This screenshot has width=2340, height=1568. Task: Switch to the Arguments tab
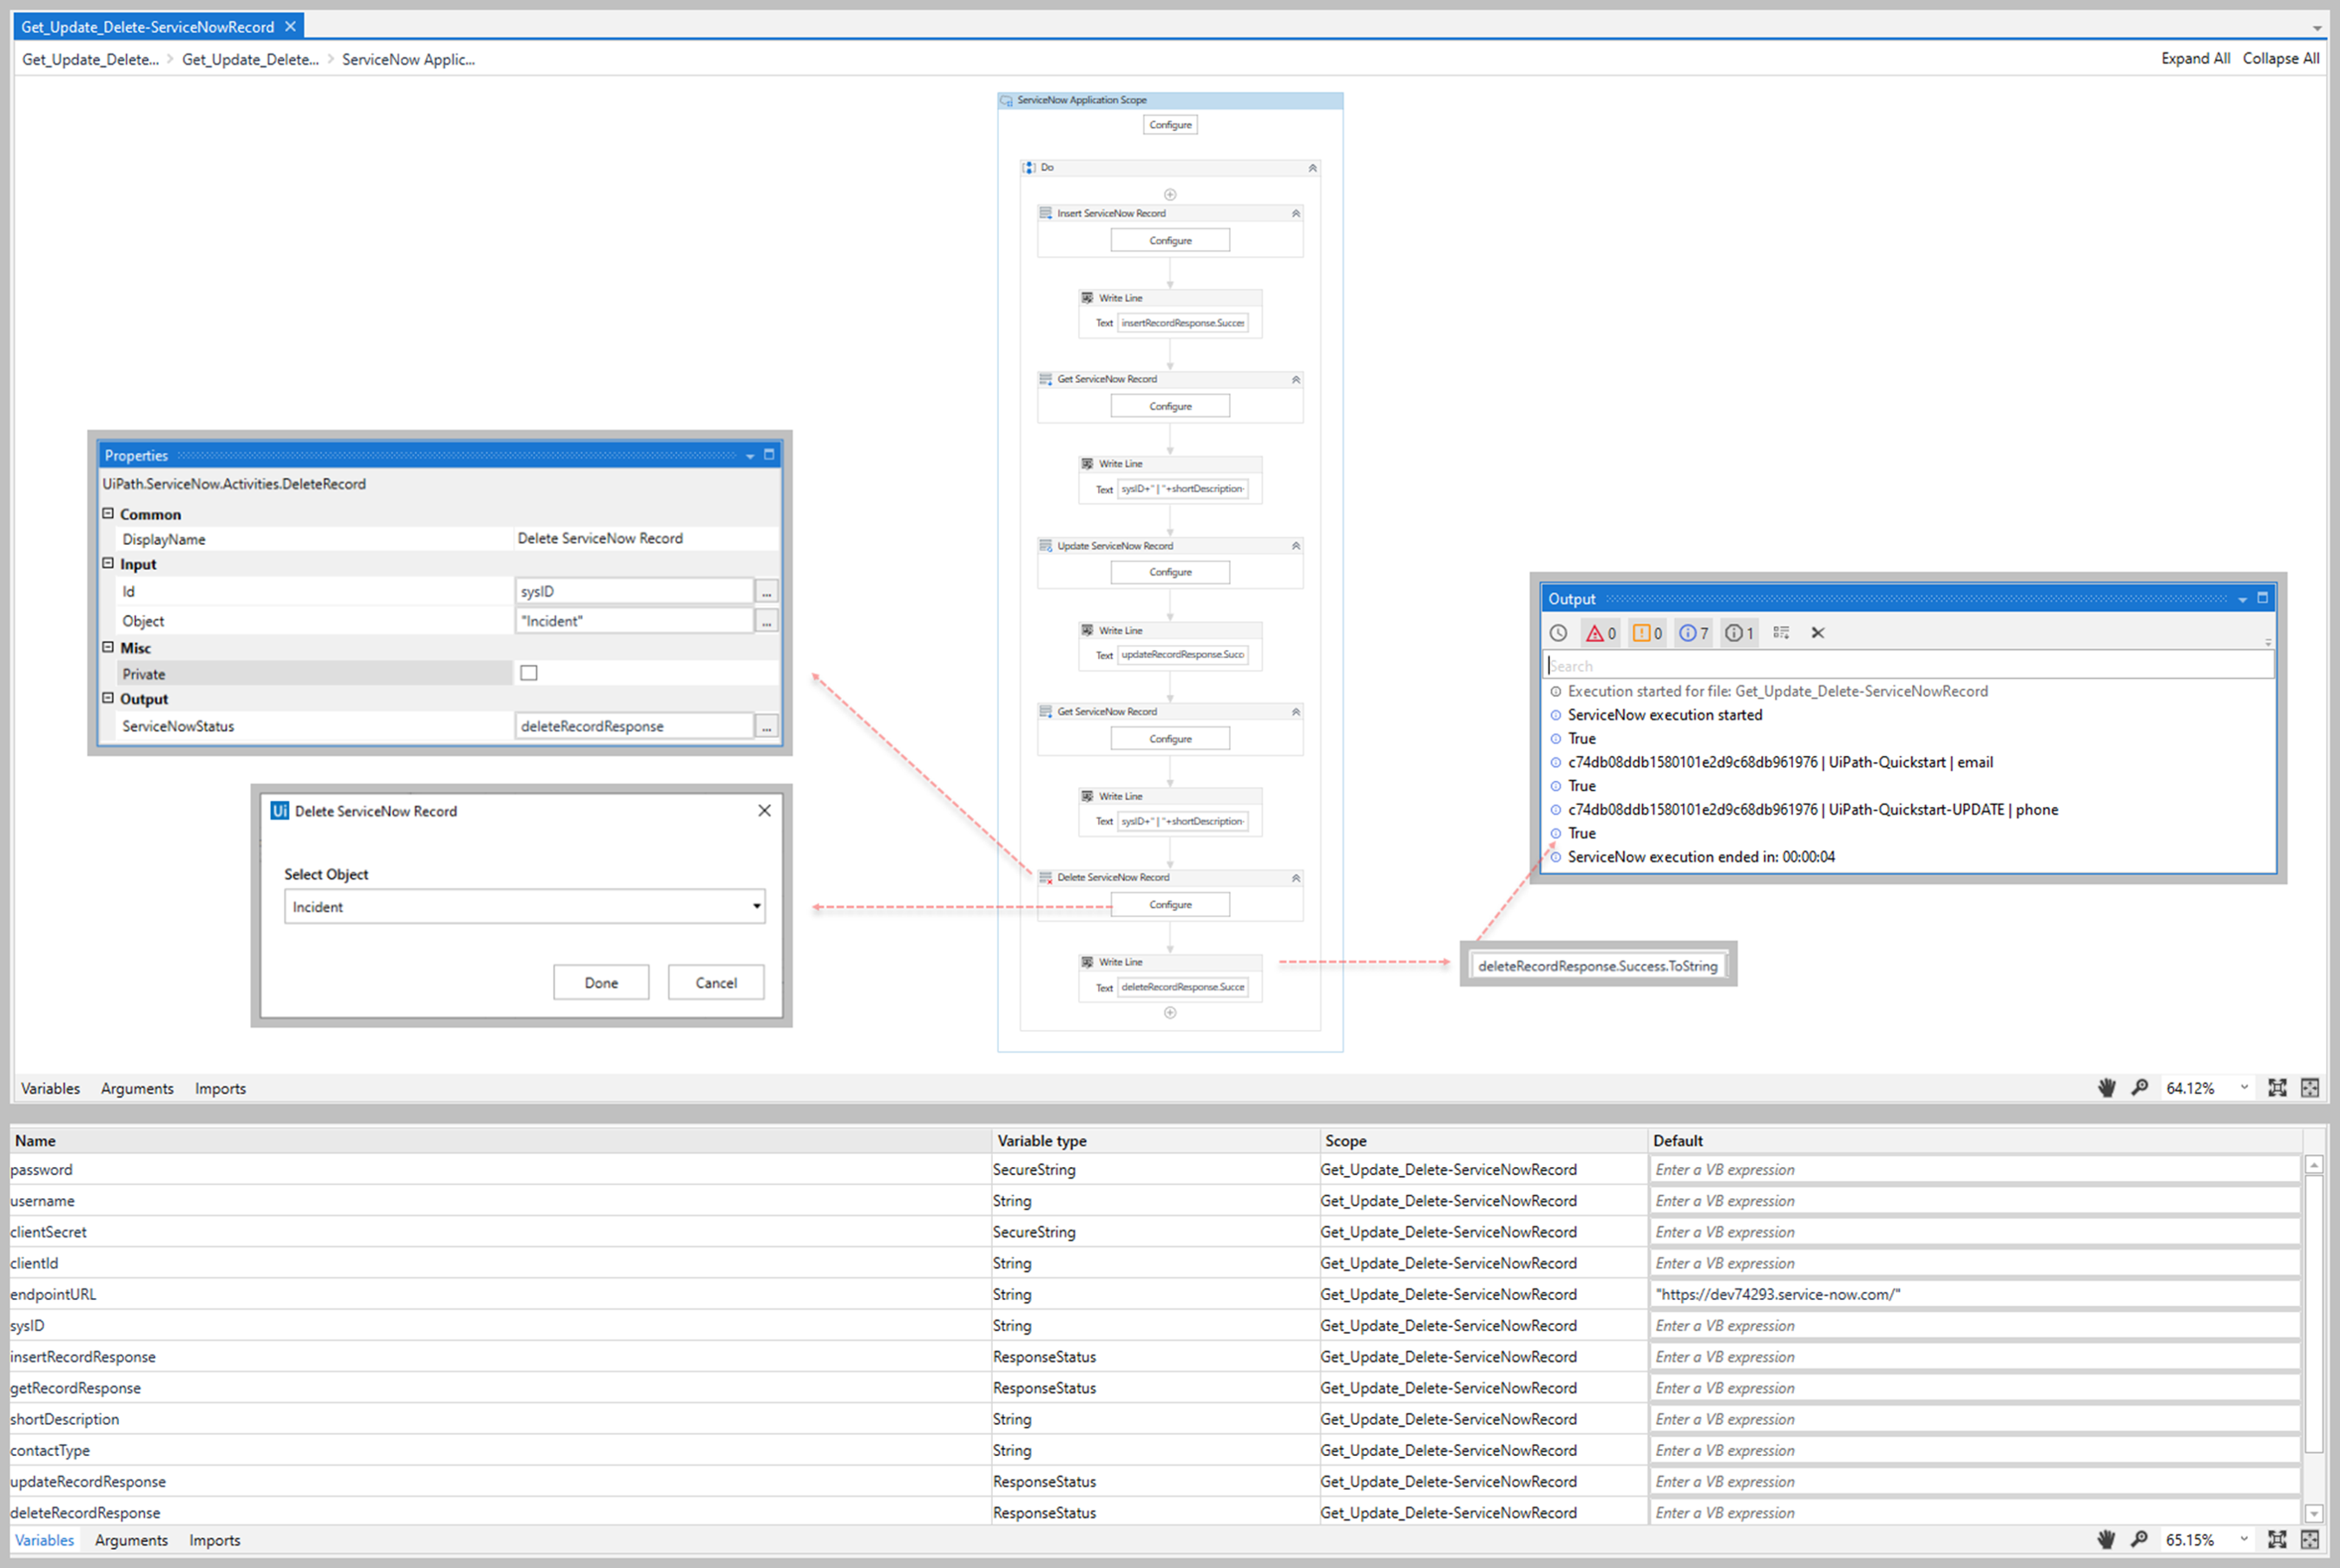pyautogui.click(x=137, y=1088)
